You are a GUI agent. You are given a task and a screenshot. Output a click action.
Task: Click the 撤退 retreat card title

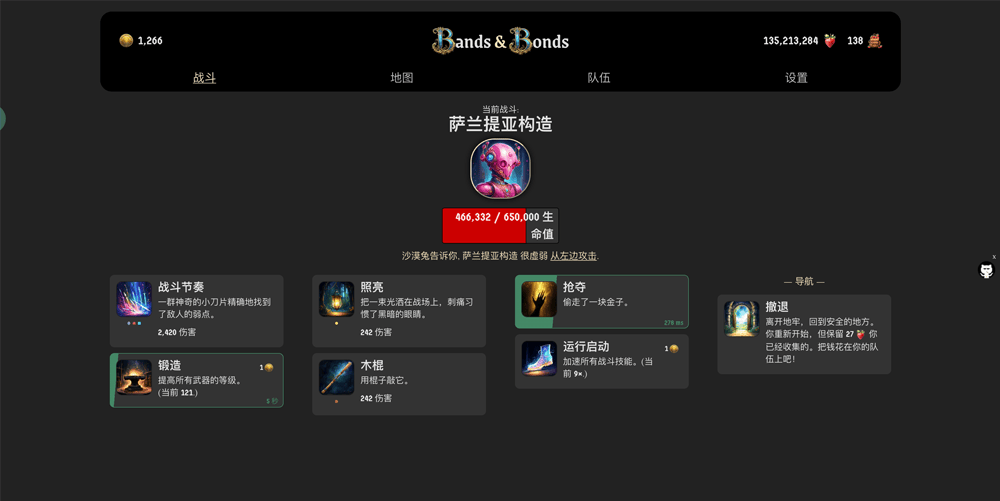(777, 307)
